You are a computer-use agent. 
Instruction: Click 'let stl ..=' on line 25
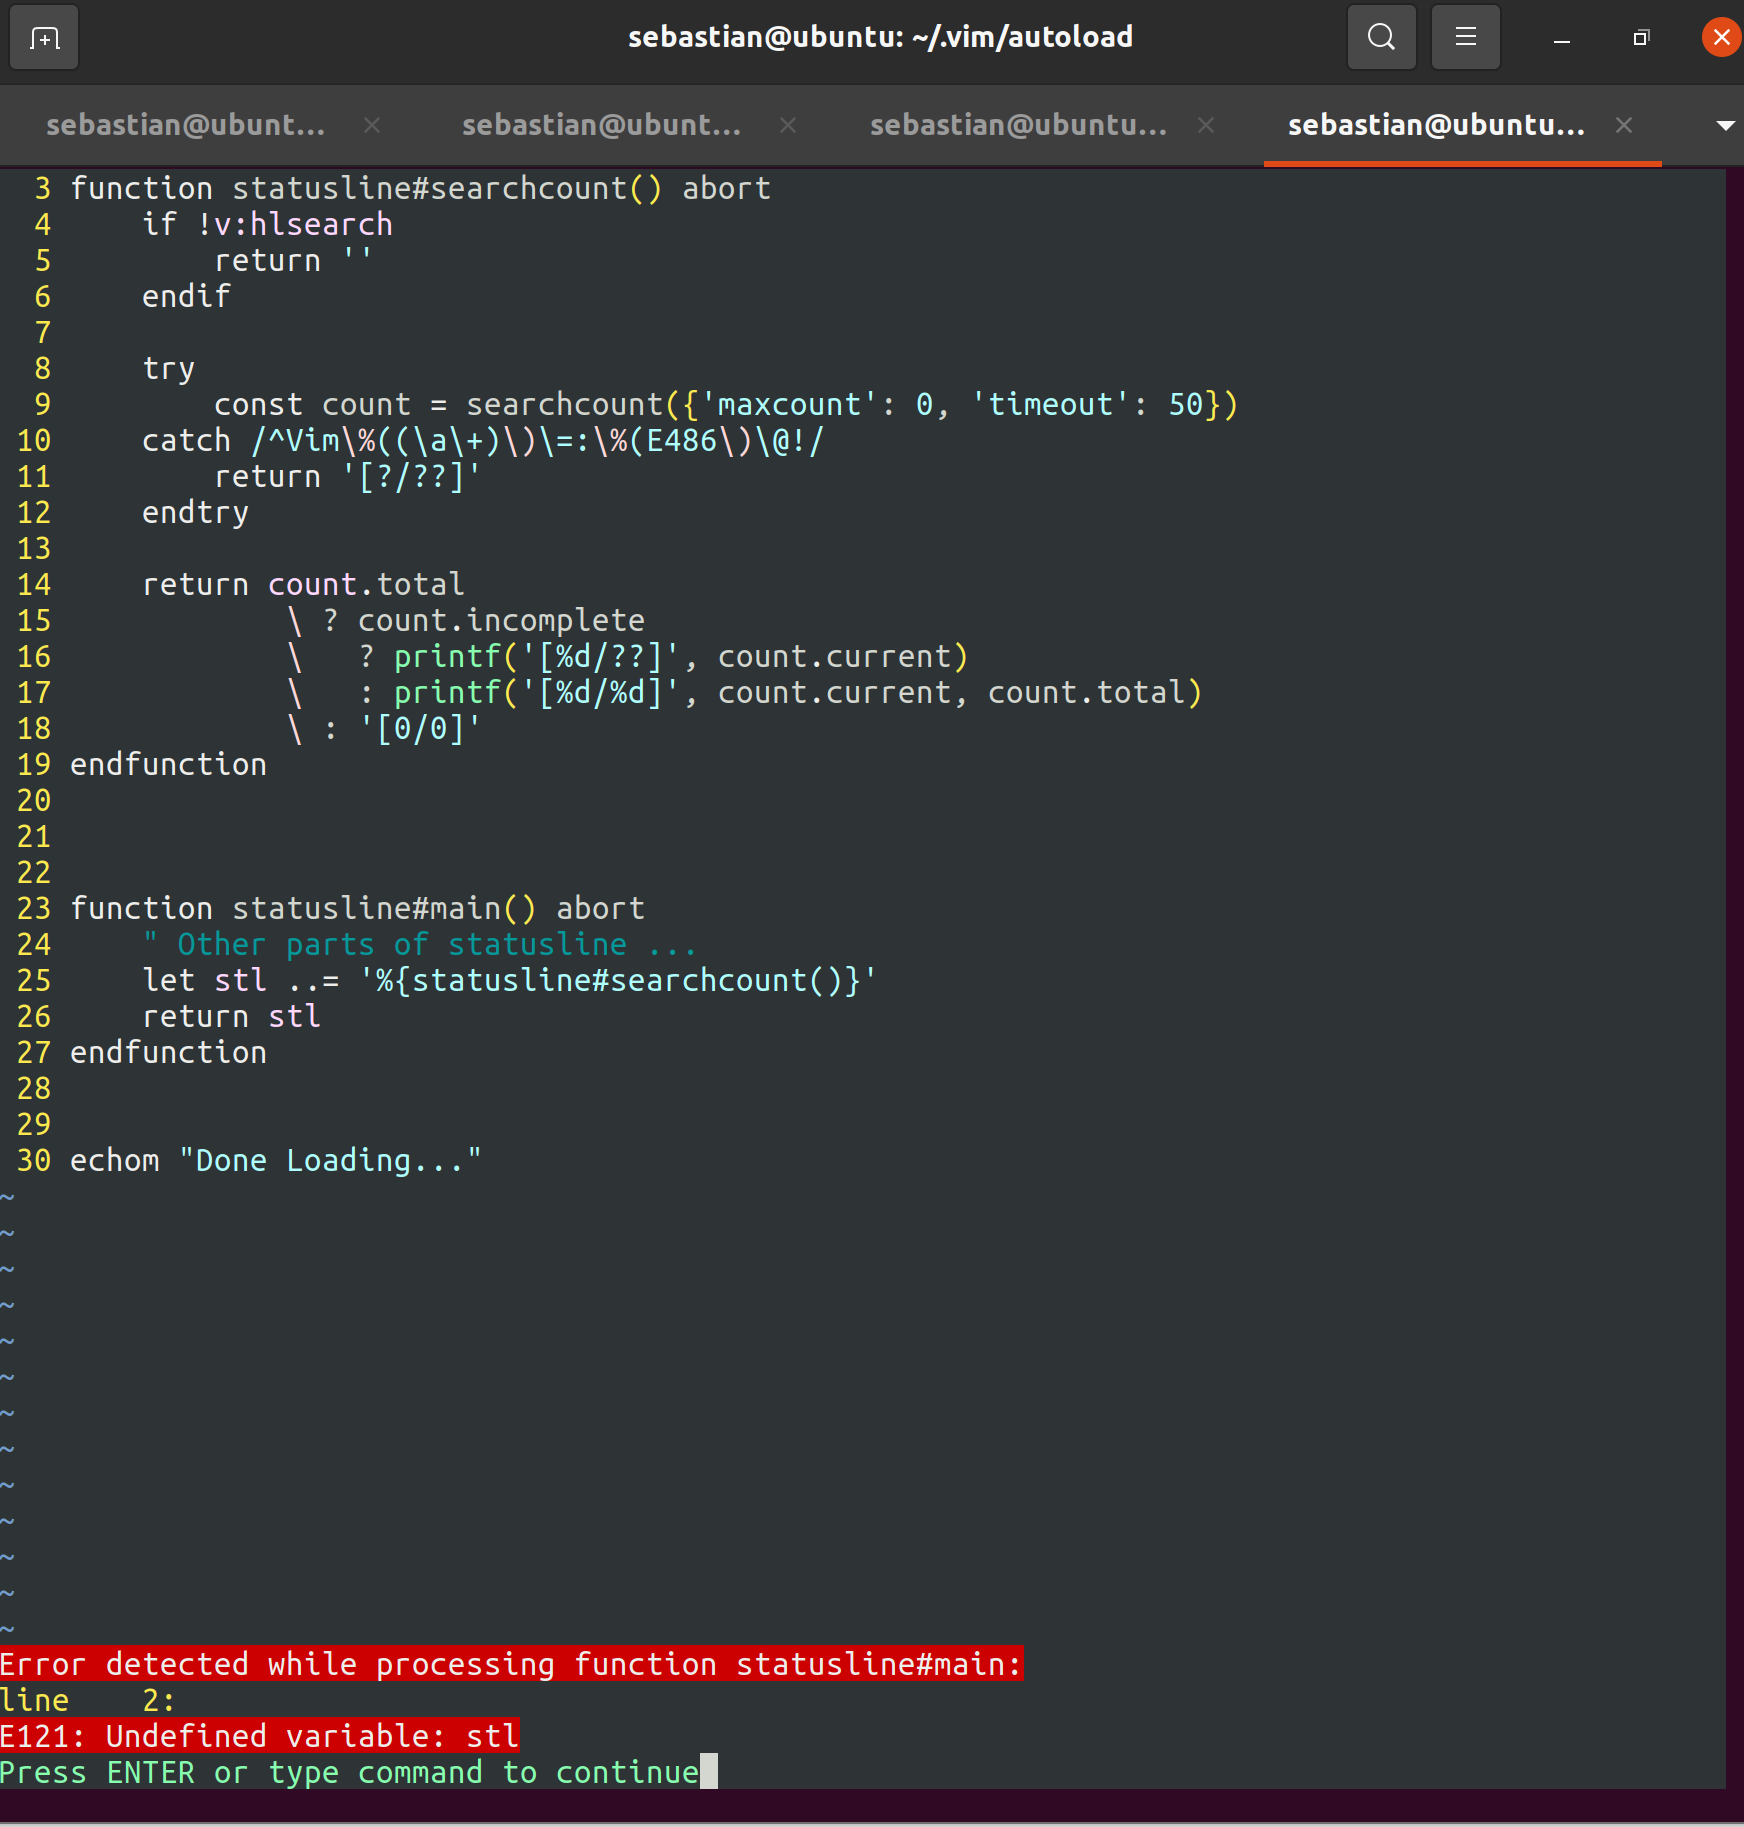[240, 980]
